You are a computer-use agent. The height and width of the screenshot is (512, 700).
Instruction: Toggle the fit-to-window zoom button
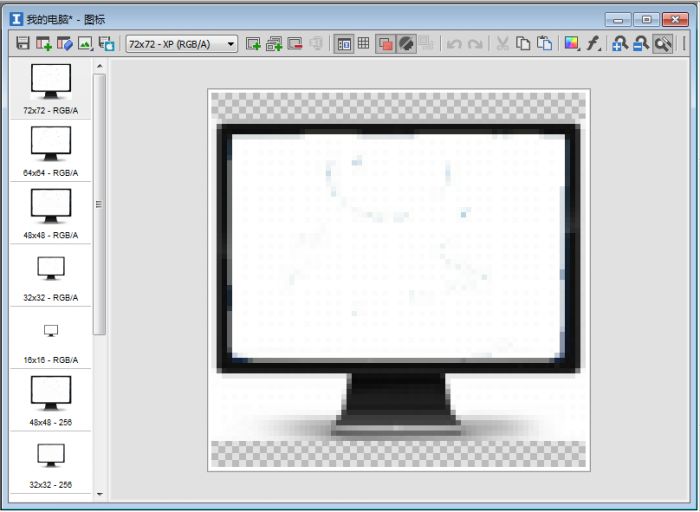662,44
